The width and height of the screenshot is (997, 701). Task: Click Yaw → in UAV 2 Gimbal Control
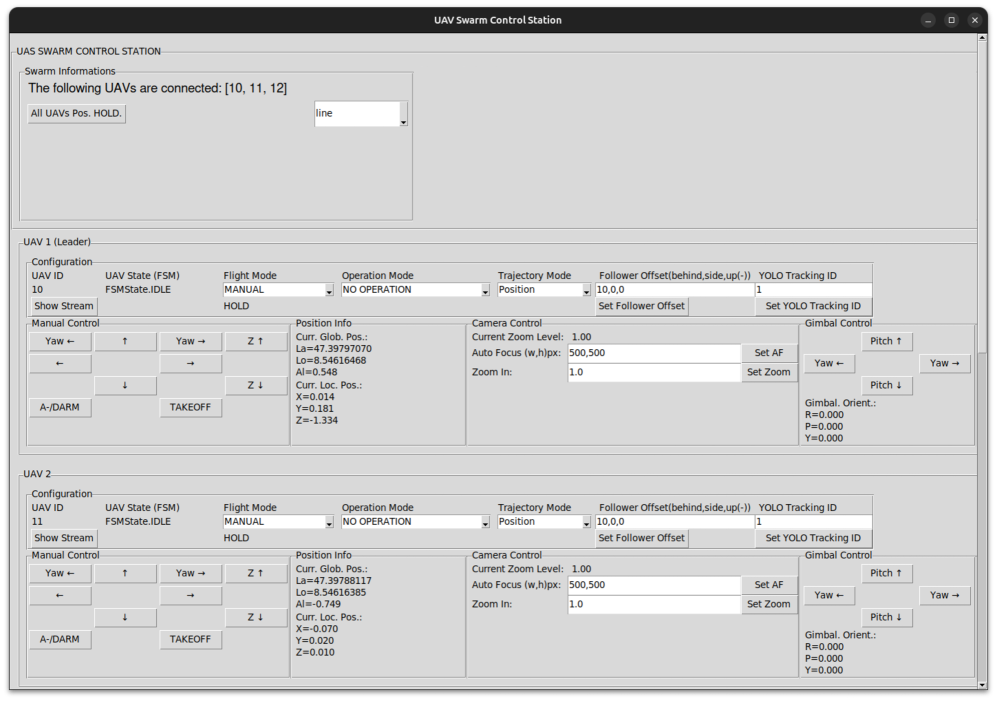coord(944,596)
